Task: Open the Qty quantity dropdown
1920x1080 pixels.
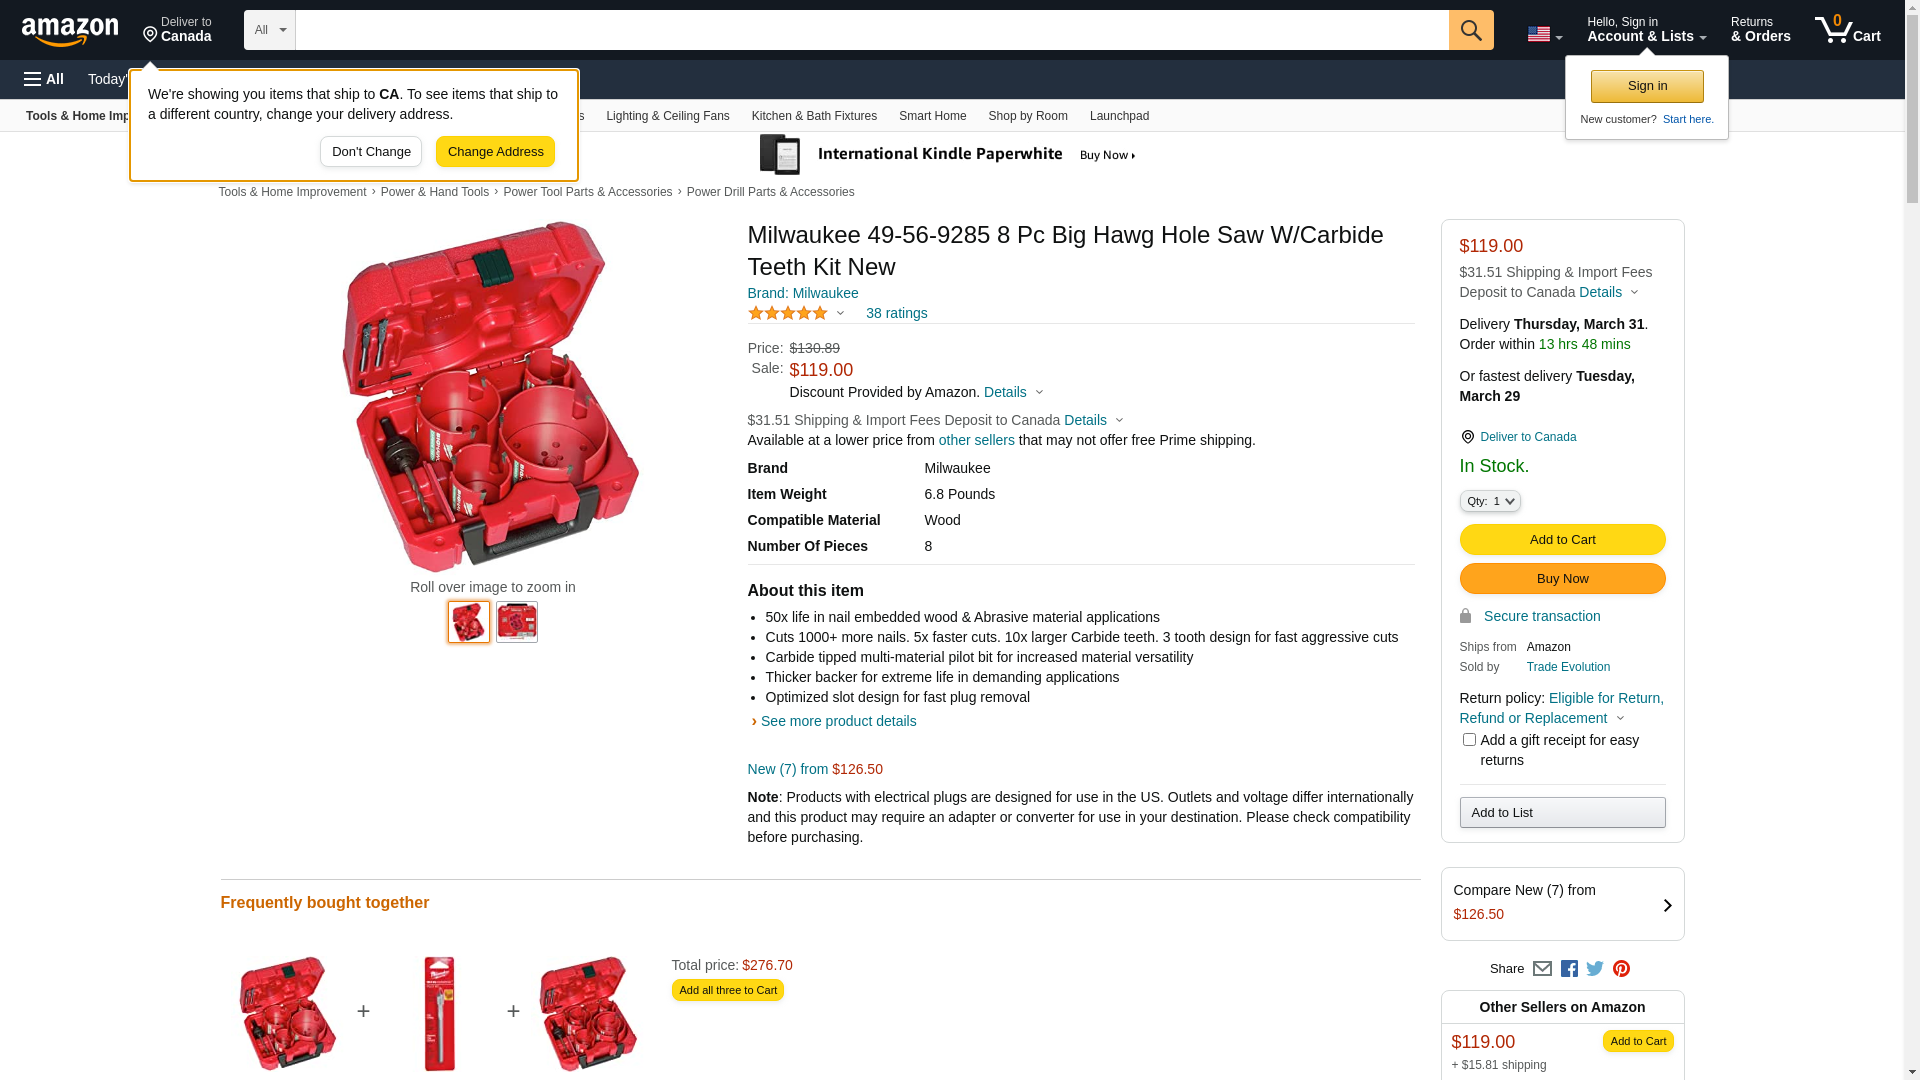Action: (1489, 501)
